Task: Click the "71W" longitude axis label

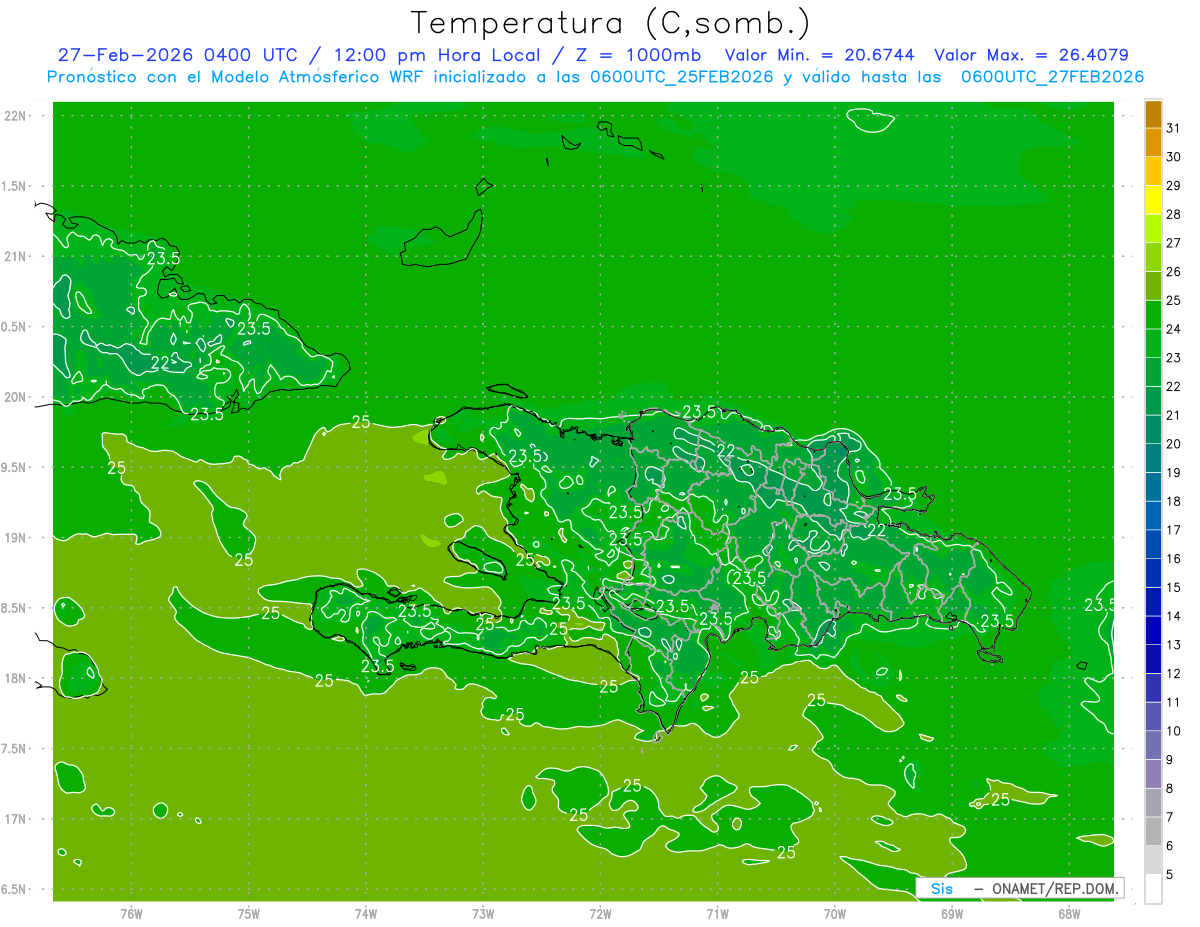Action: pos(717,913)
